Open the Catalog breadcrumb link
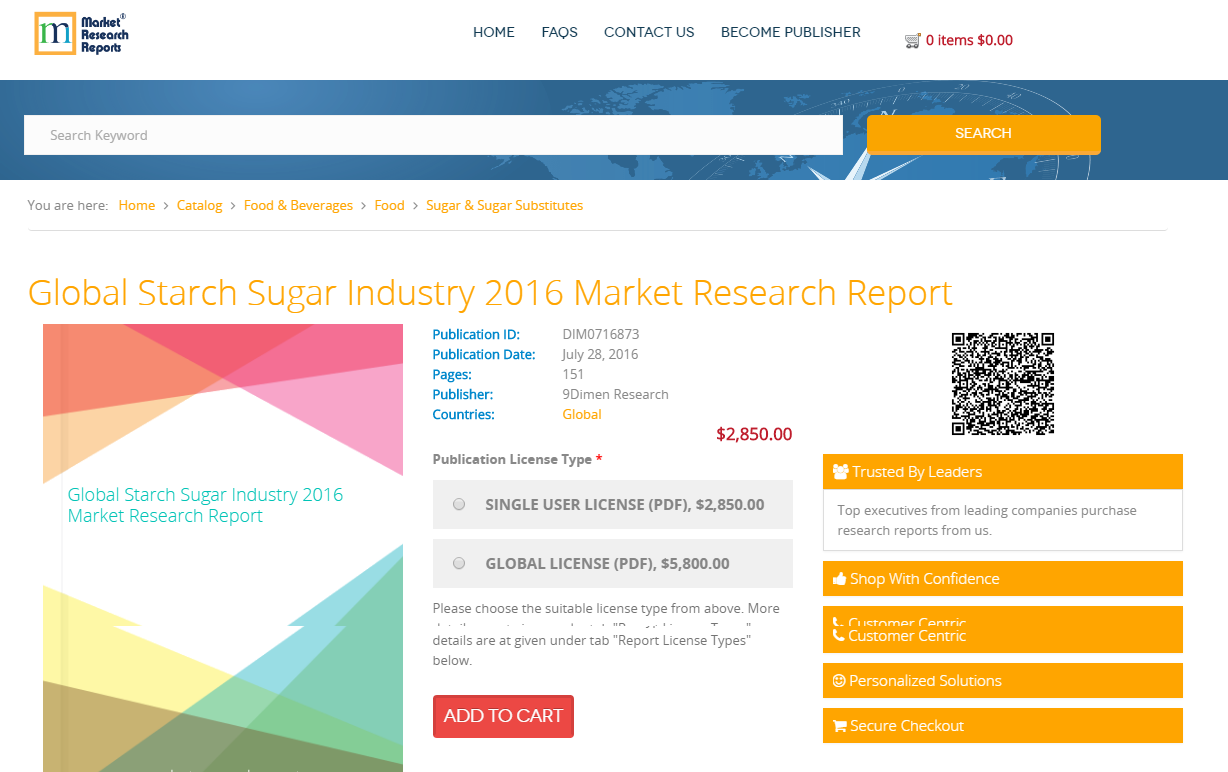This screenshot has width=1228, height=772. pyautogui.click(x=199, y=205)
